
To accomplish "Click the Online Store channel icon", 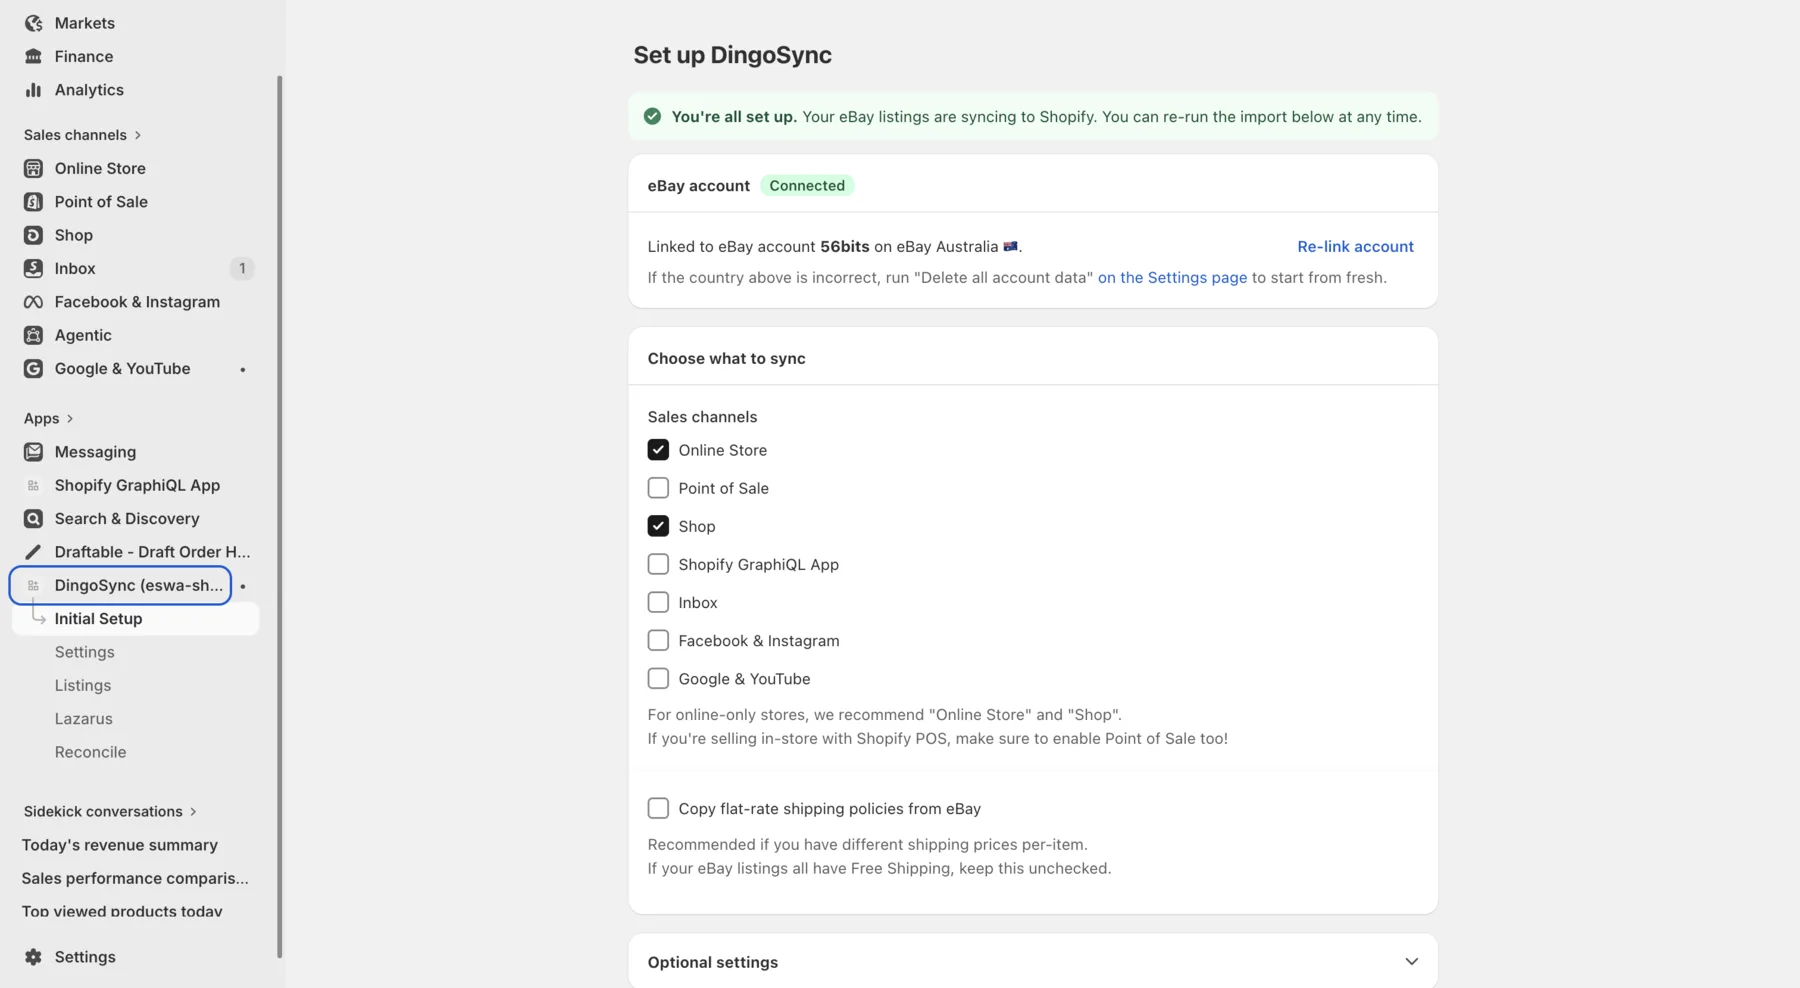I will point(33,168).
